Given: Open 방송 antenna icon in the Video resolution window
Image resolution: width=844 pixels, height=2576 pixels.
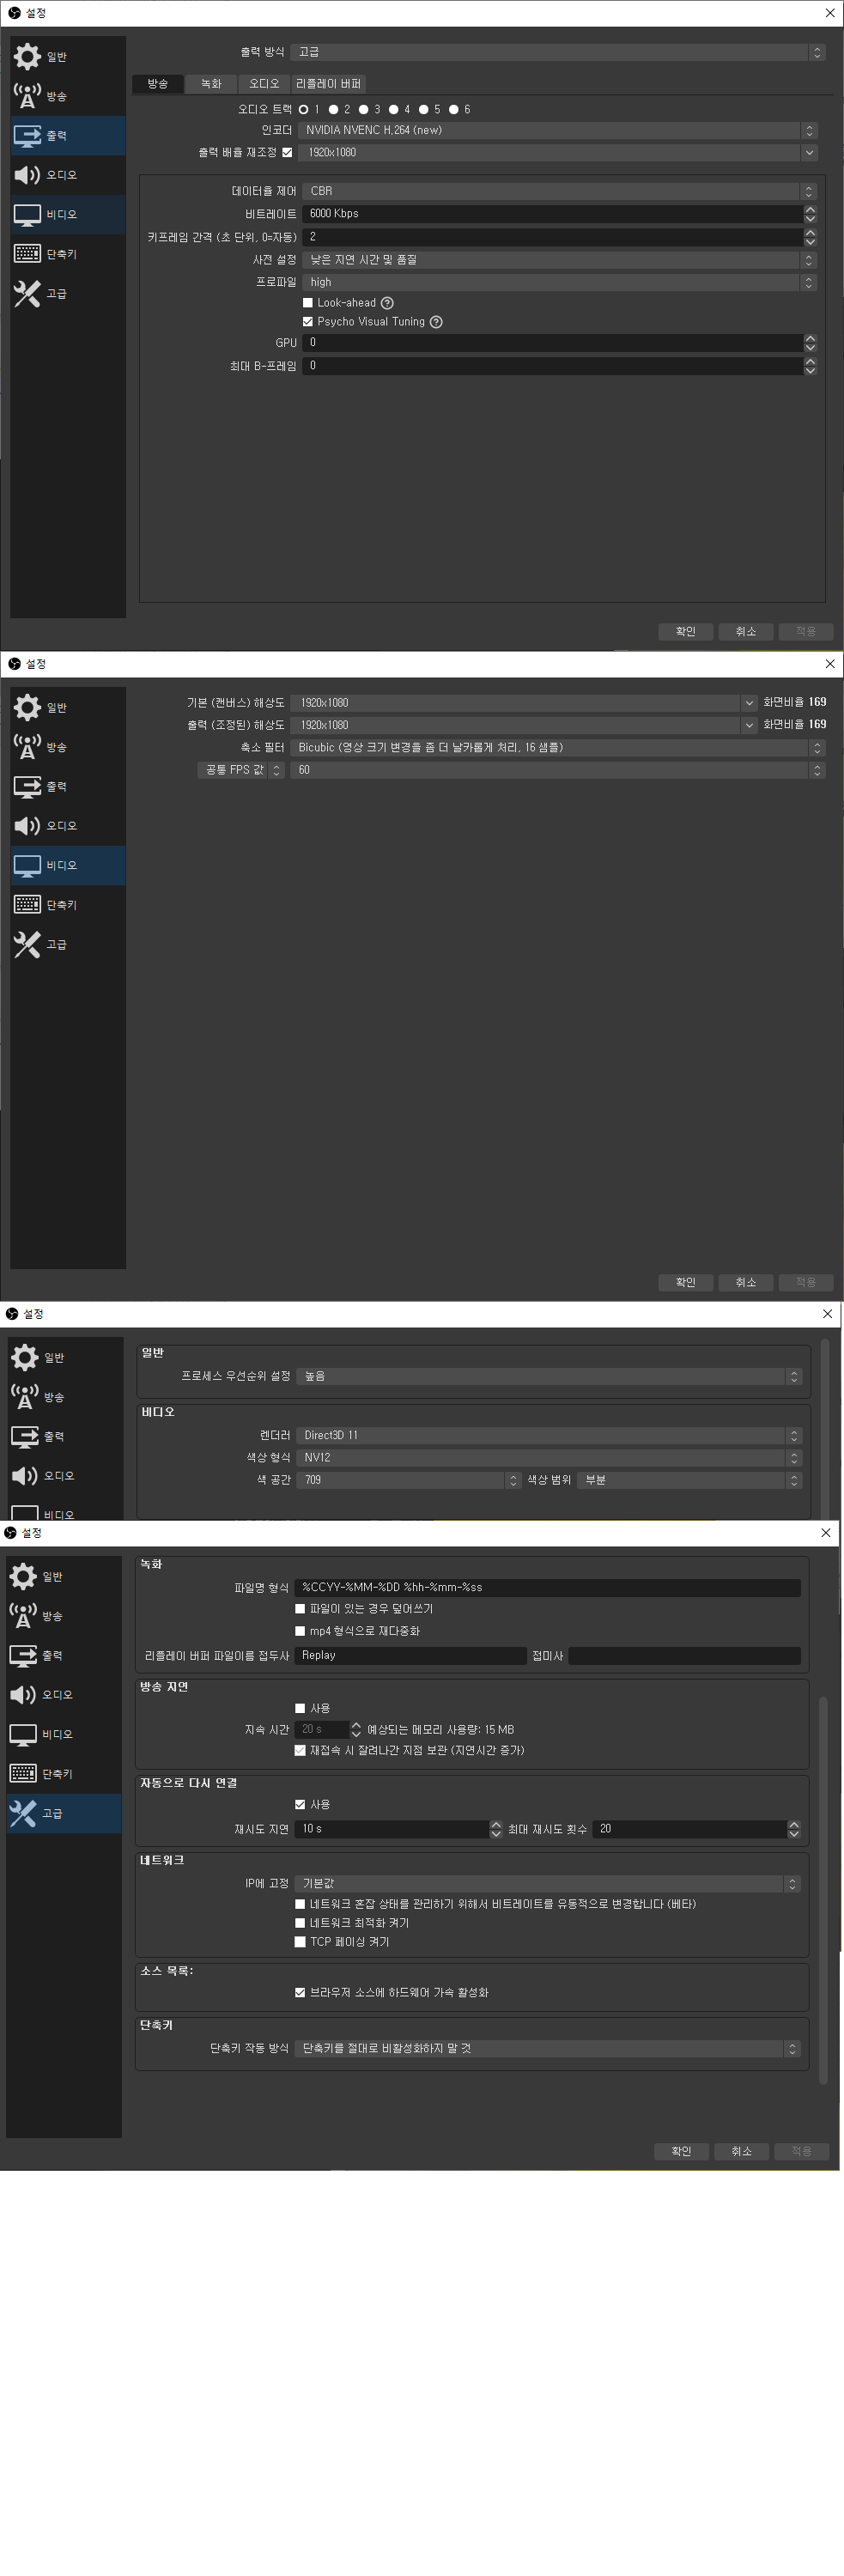Looking at the screenshot, I should [x=27, y=746].
